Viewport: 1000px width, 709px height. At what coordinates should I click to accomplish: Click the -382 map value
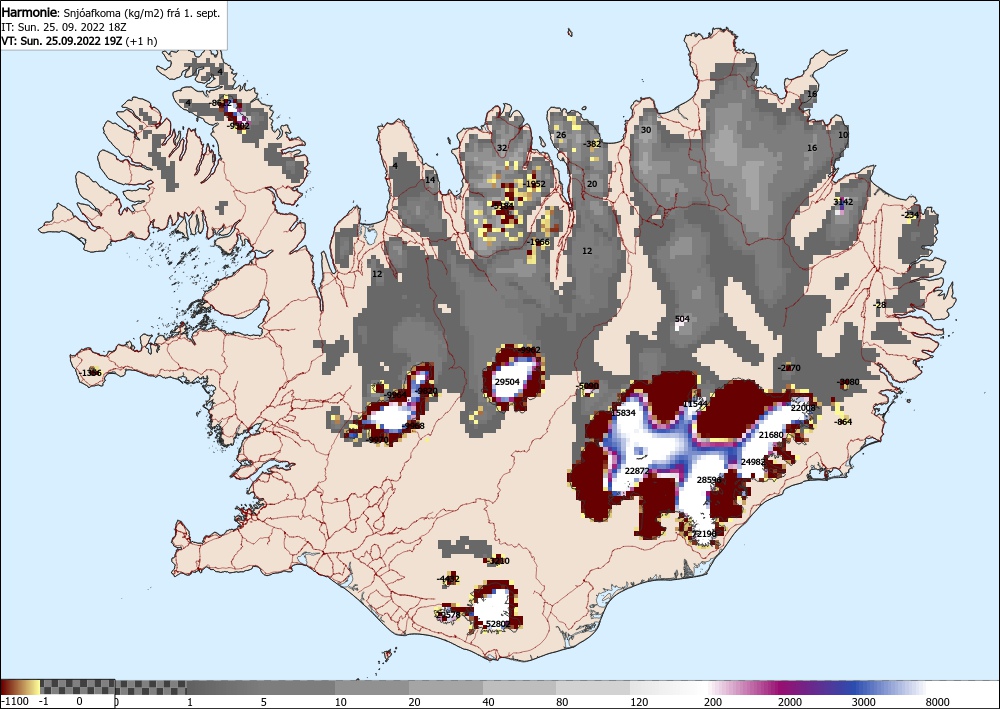coord(592,143)
